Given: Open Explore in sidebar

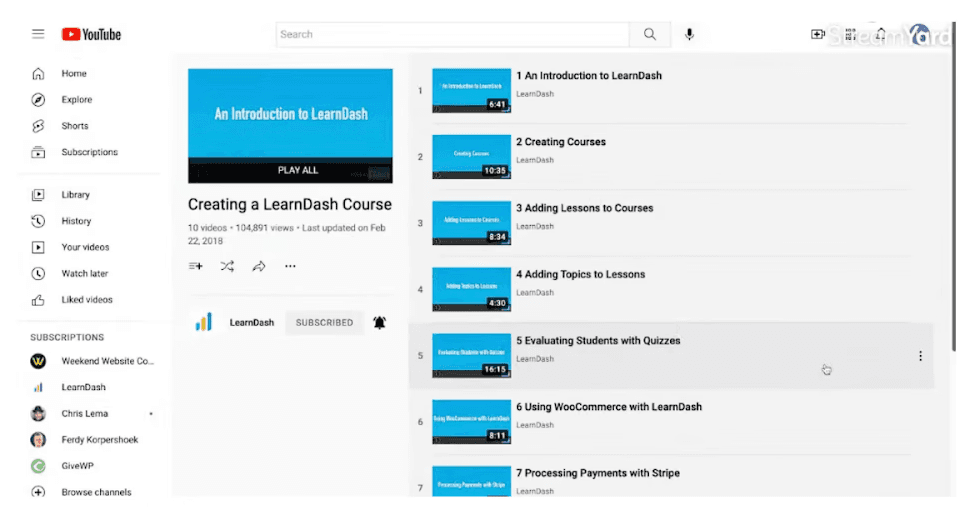Looking at the screenshot, I should 76,100.
